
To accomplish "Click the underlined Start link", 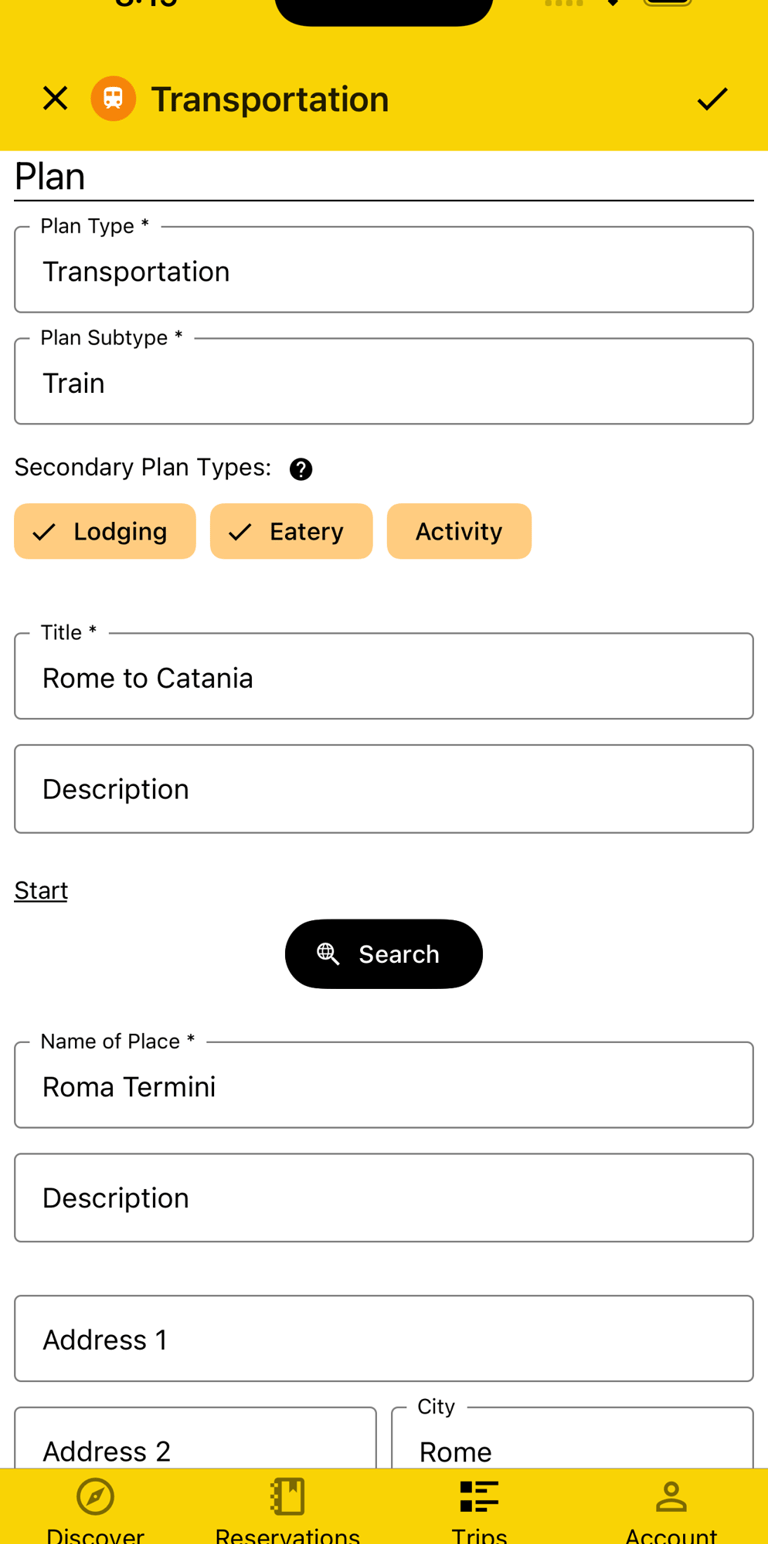I will pos(40,890).
